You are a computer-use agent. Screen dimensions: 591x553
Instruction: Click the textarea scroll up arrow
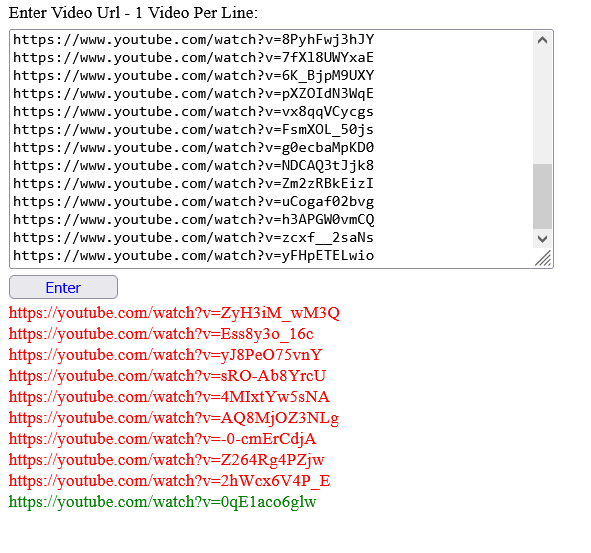click(542, 40)
